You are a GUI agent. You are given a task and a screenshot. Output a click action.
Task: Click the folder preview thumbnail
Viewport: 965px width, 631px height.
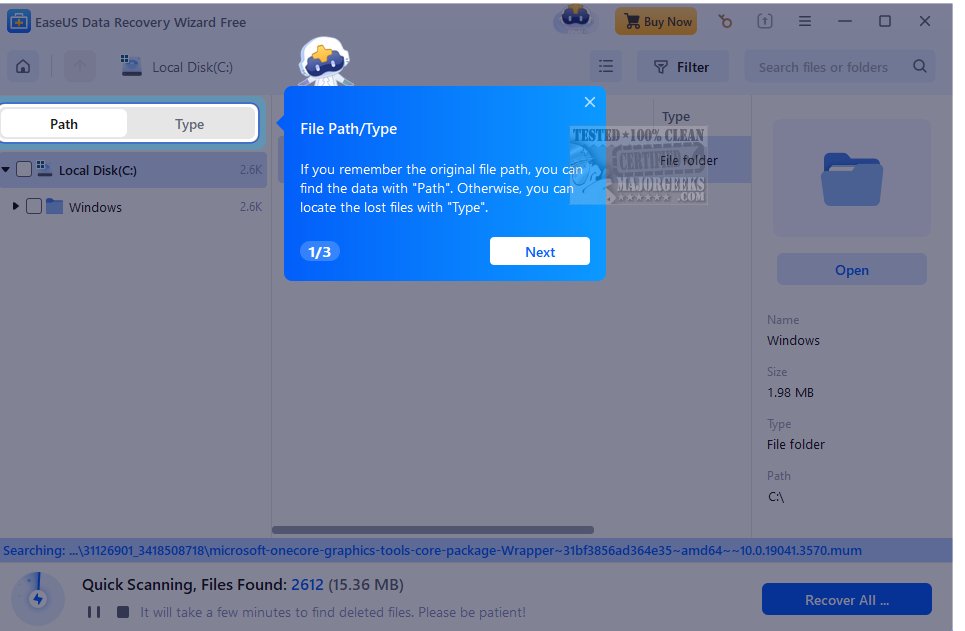coord(852,179)
